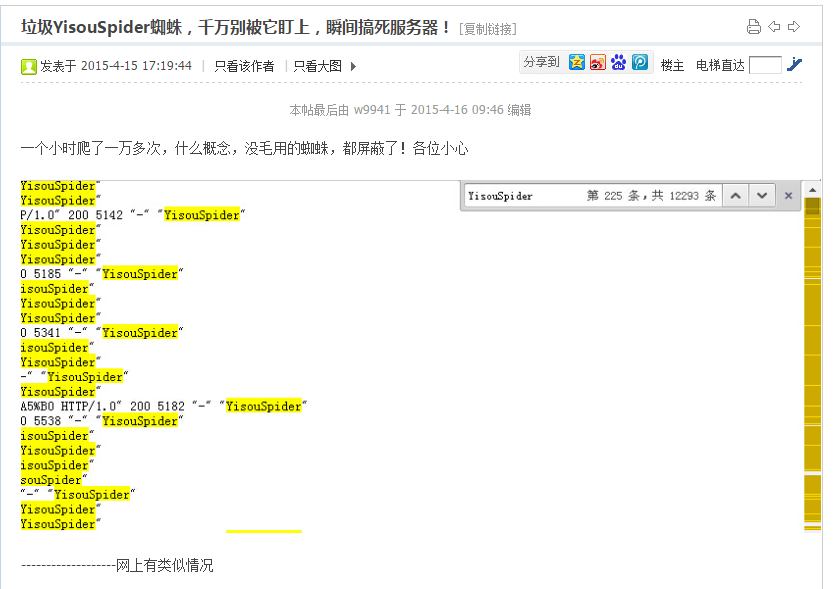Viewport: 838px width, 589px height.
Task: Share to Tencent Pengyou icon
Action: tap(640, 62)
